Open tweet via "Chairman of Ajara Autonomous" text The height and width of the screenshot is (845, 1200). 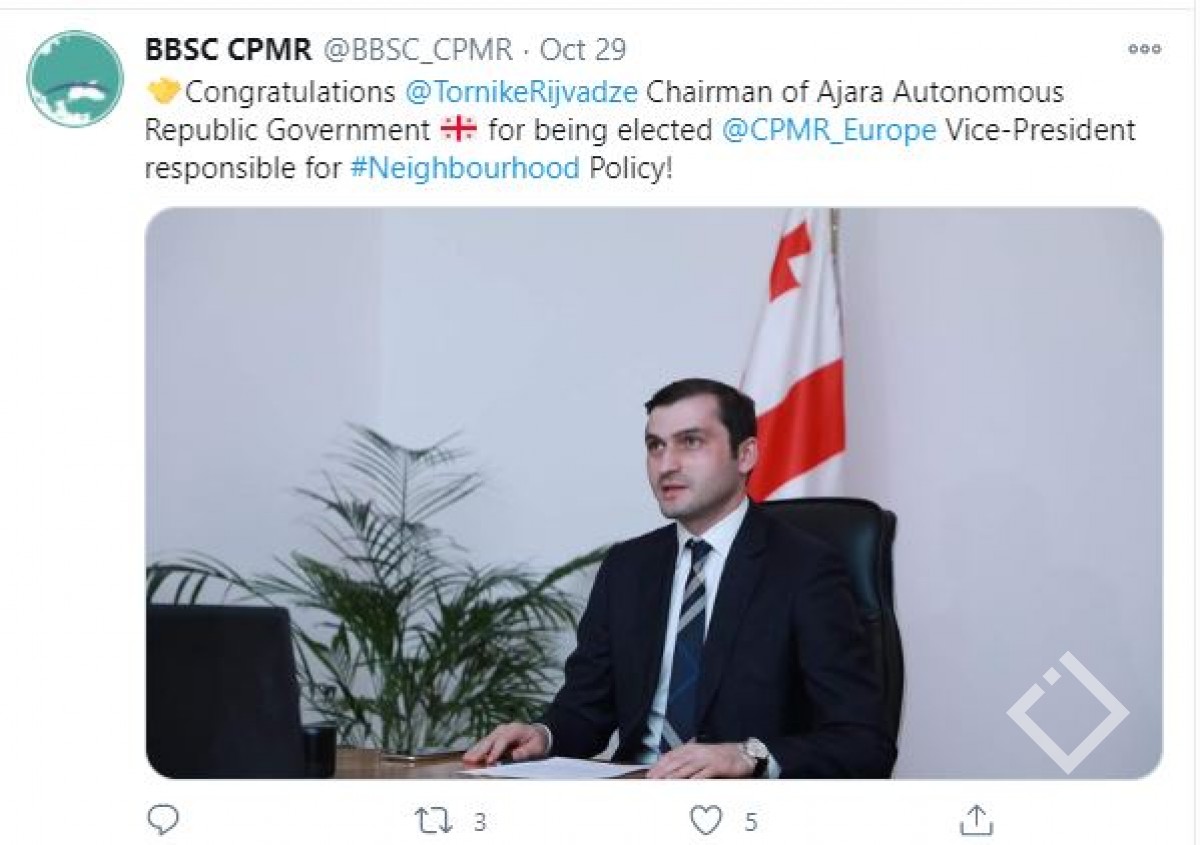[855, 93]
